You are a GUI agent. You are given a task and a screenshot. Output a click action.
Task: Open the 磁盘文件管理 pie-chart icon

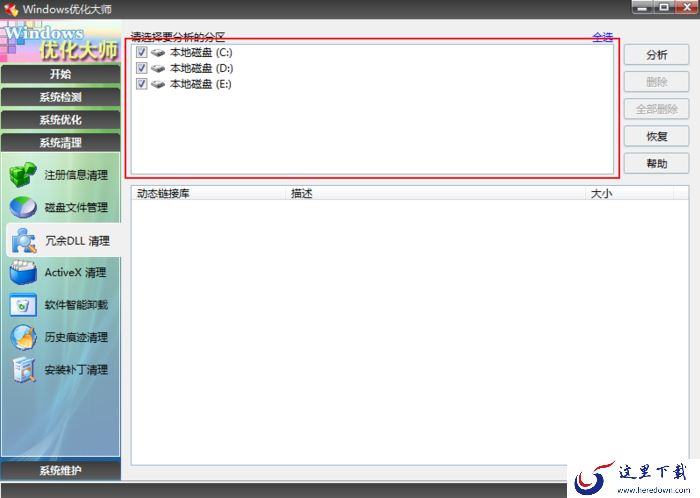pos(23,207)
